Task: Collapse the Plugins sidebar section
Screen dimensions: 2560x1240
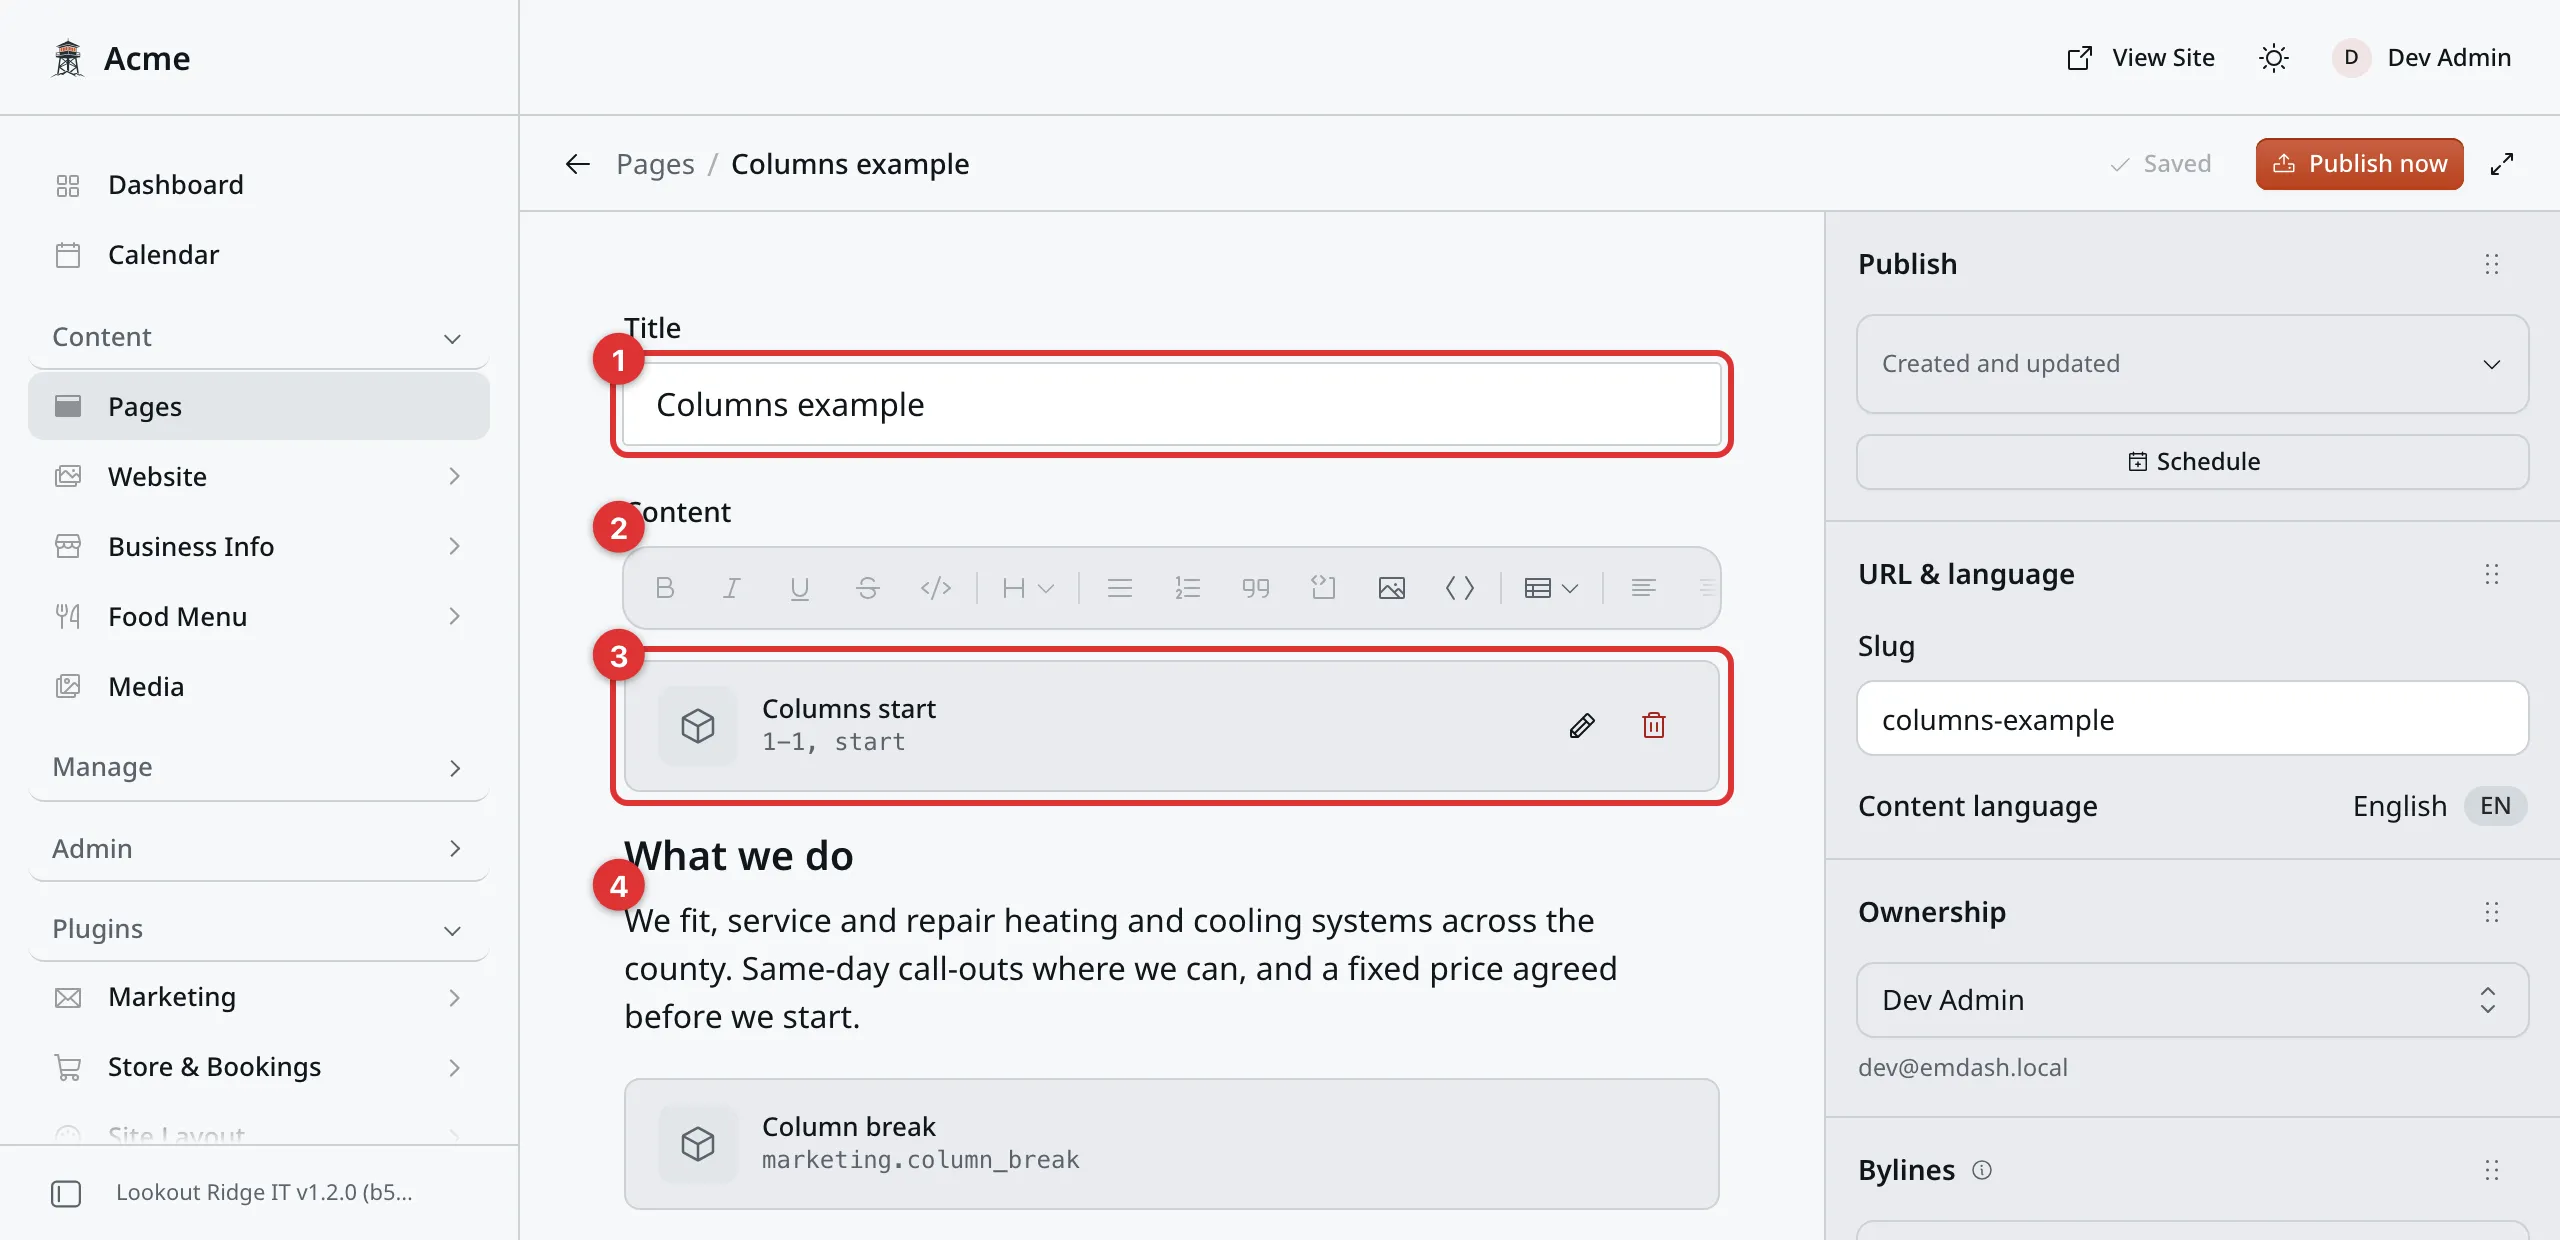Action: [258, 929]
